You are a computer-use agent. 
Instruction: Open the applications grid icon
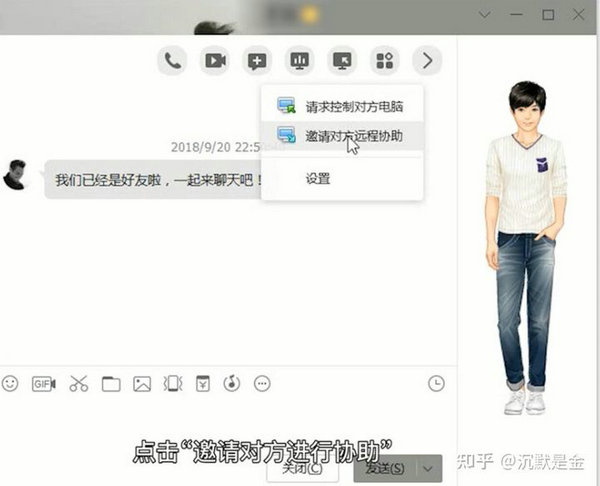click(384, 61)
